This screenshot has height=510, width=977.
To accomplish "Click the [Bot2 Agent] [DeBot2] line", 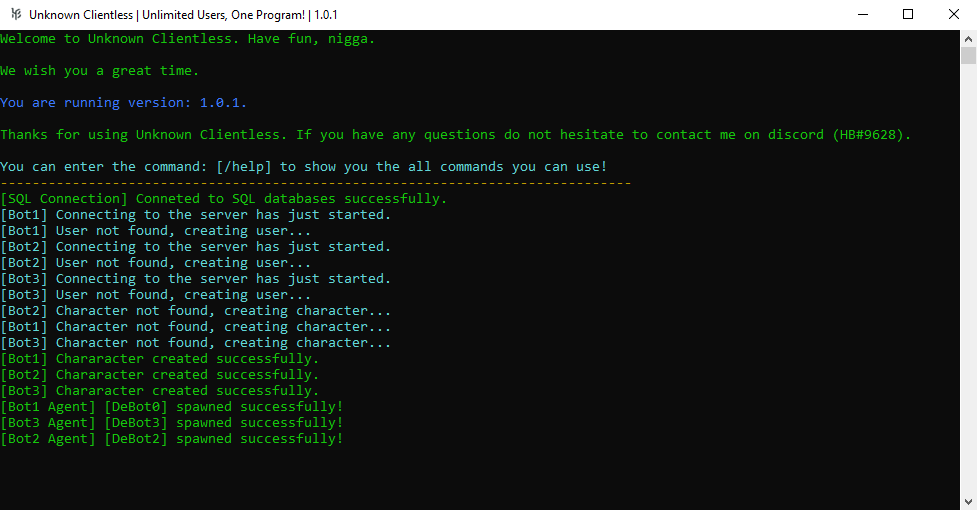I will pos(171,439).
